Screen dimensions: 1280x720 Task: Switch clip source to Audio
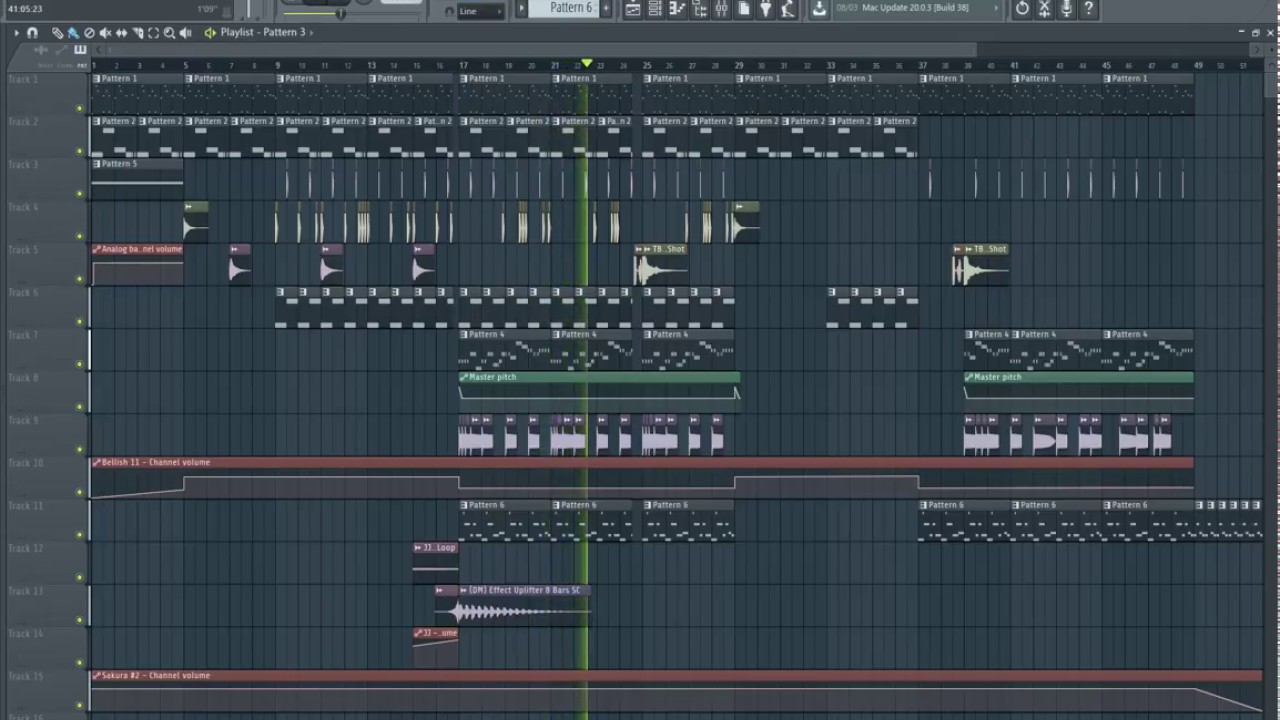(x=40, y=50)
